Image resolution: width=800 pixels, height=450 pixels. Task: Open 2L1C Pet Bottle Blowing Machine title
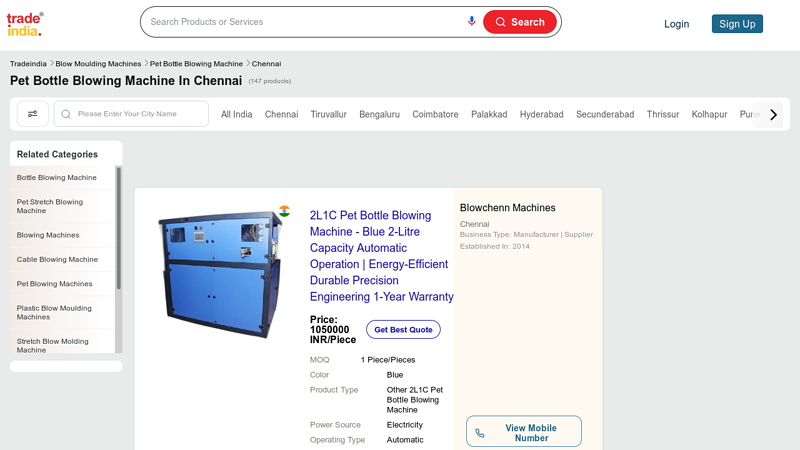(x=381, y=256)
